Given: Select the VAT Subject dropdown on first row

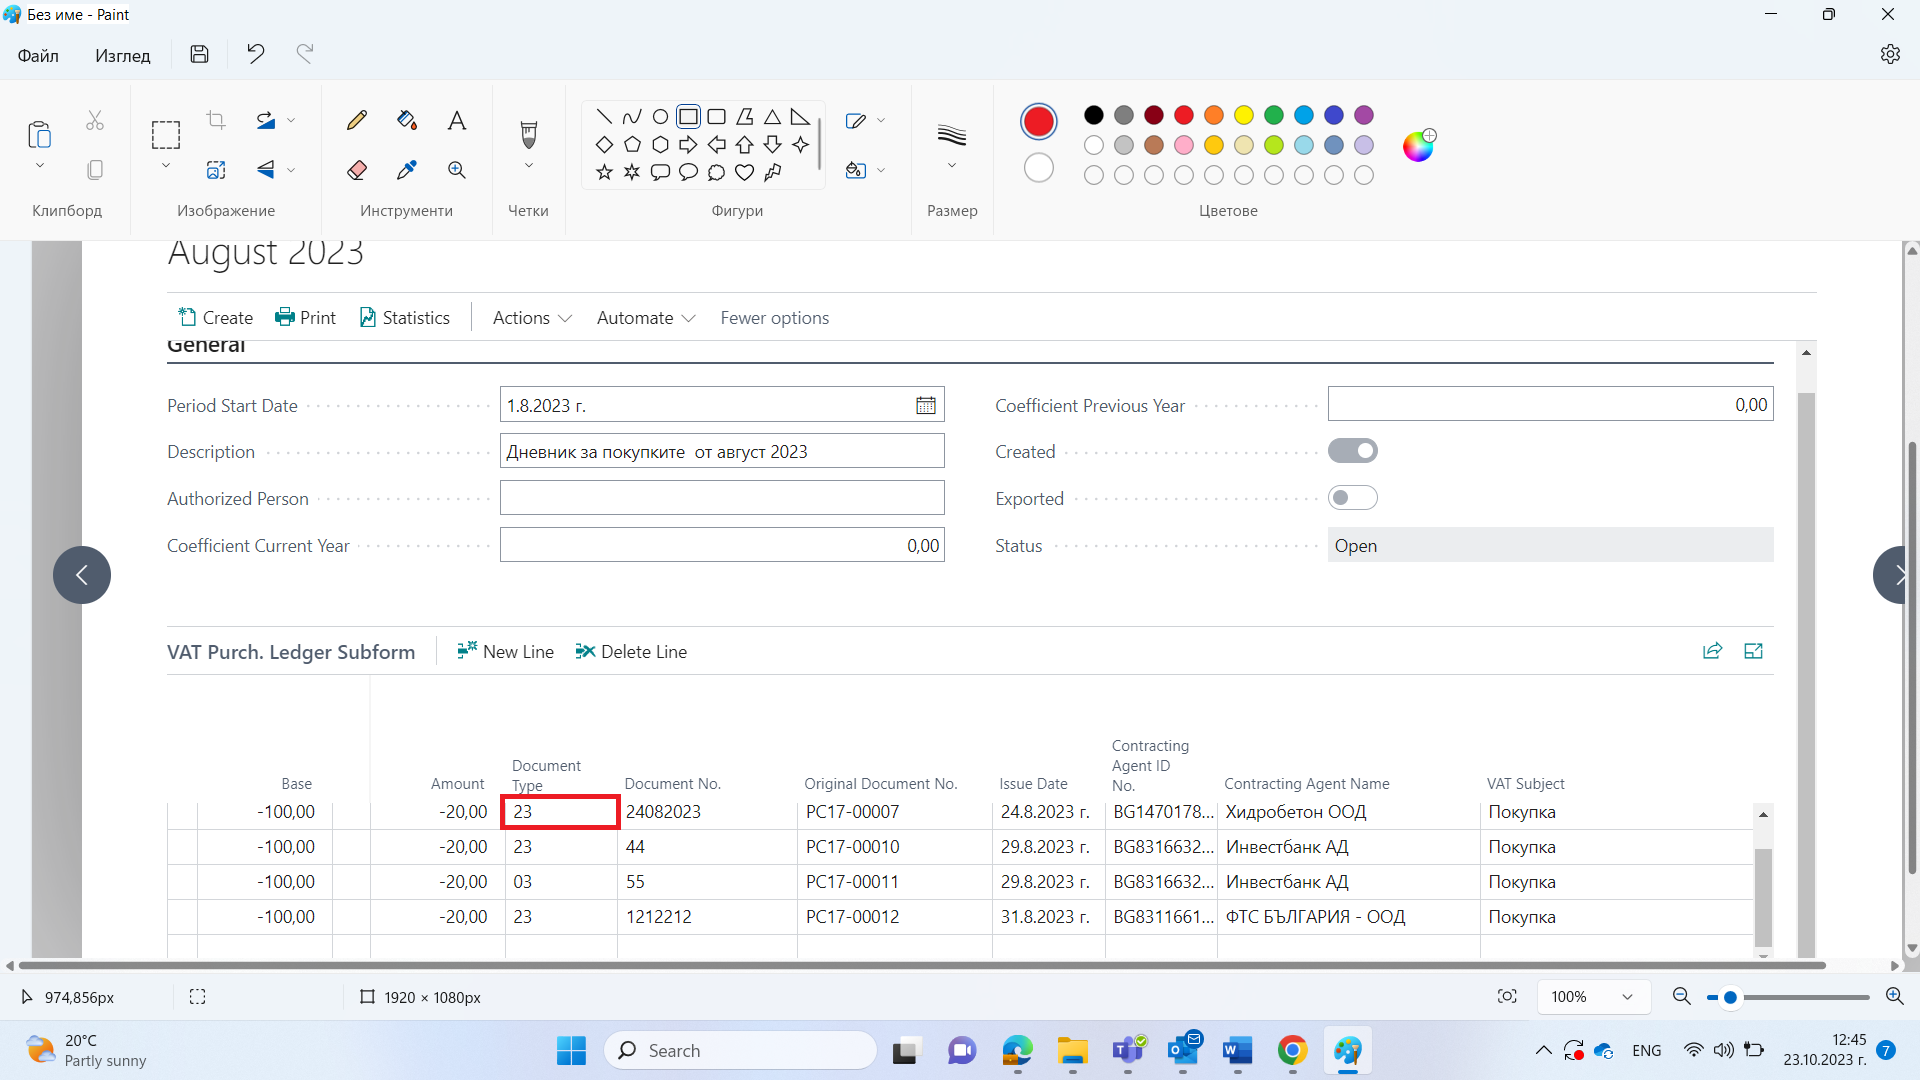Looking at the screenshot, I should point(1610,811).
